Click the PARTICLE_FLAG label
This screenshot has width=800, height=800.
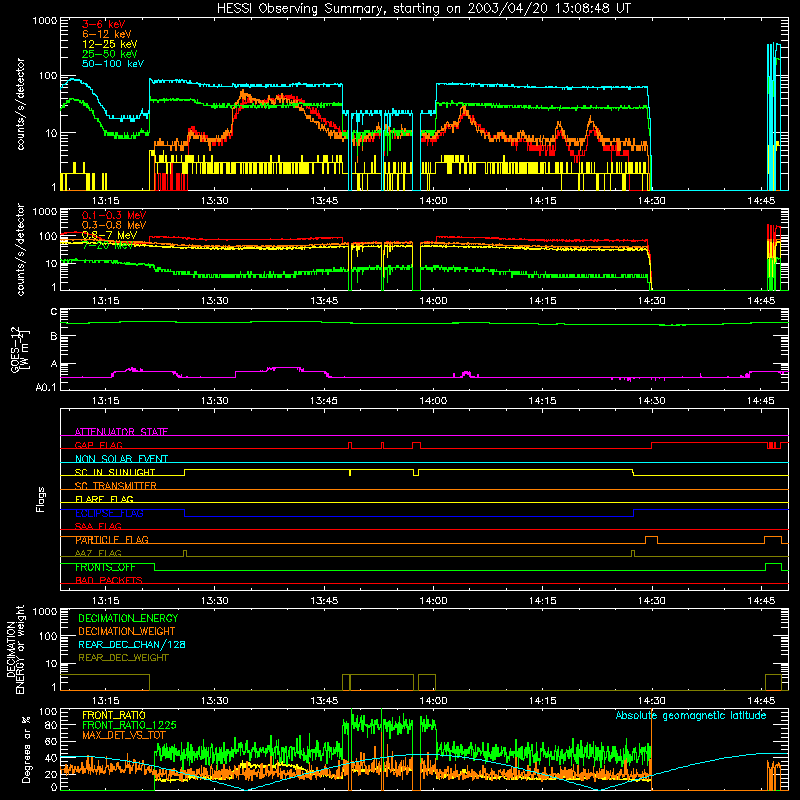click(x=112, y=540)
